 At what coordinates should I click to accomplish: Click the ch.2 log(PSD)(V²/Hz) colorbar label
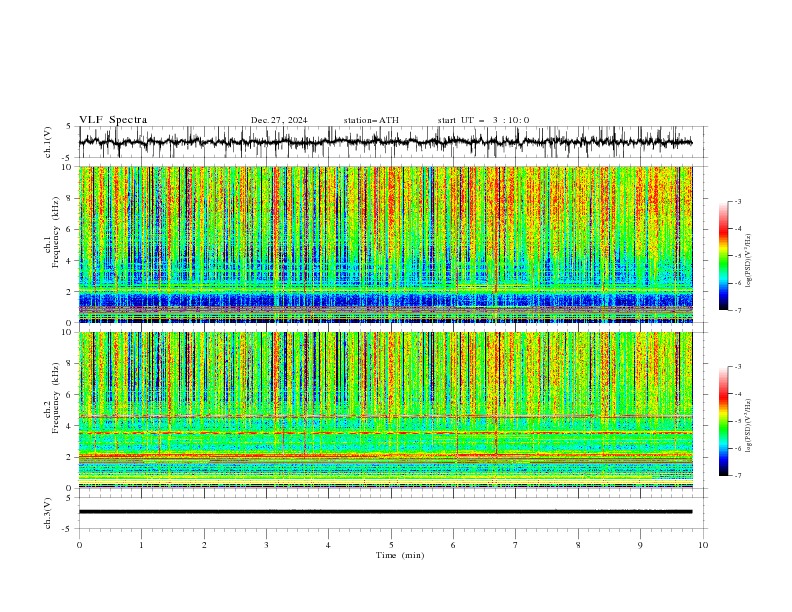point(750,425)
